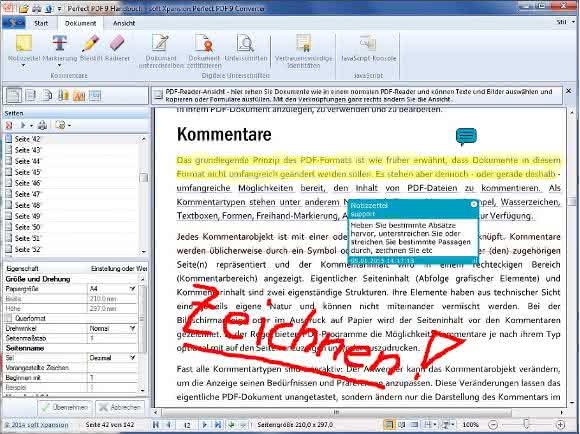
Task: Click the second document-view icon above Seiten panel
Action: pyautogui.click(x=30, y=95)
